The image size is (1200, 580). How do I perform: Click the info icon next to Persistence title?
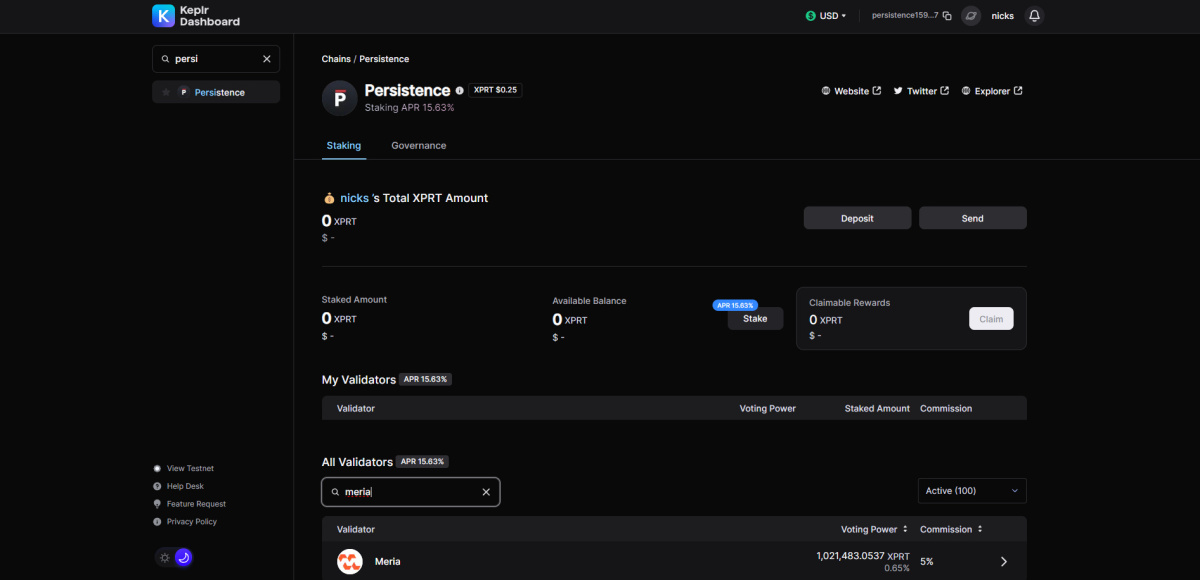pos(460,91)
